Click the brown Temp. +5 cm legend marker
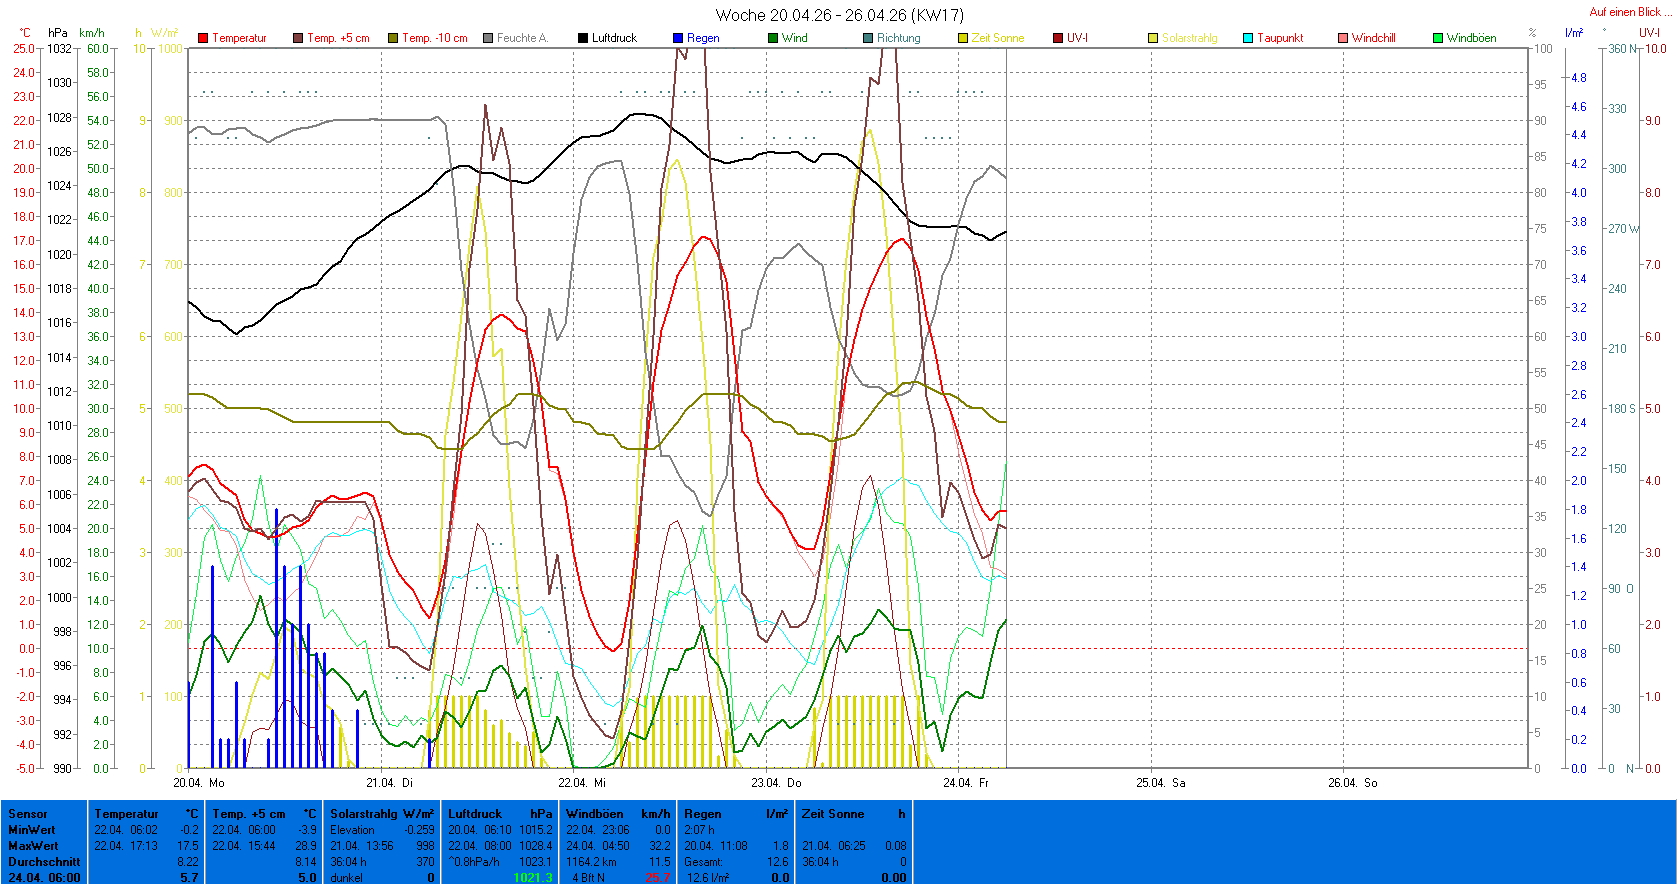 pos(298,38)
